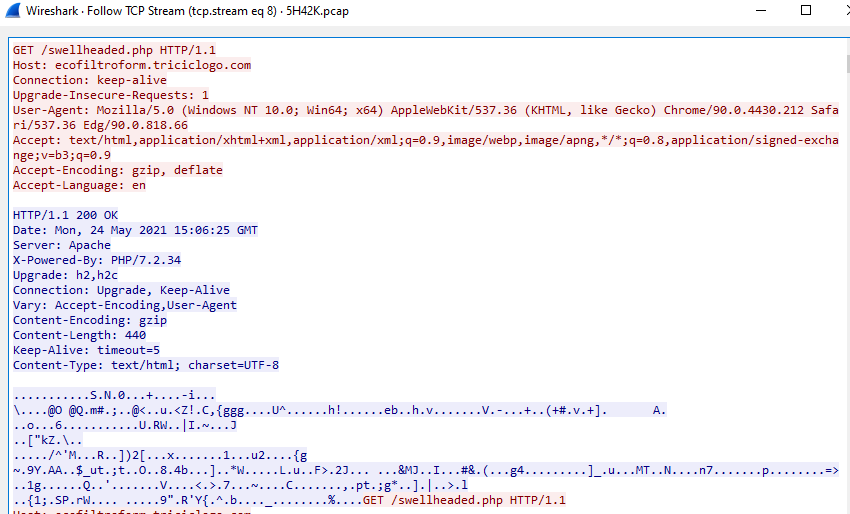Click the 'Upgrade: h2,h2c' header line
850x514 pixels.
pyautogui.click(x=66, y=275)
